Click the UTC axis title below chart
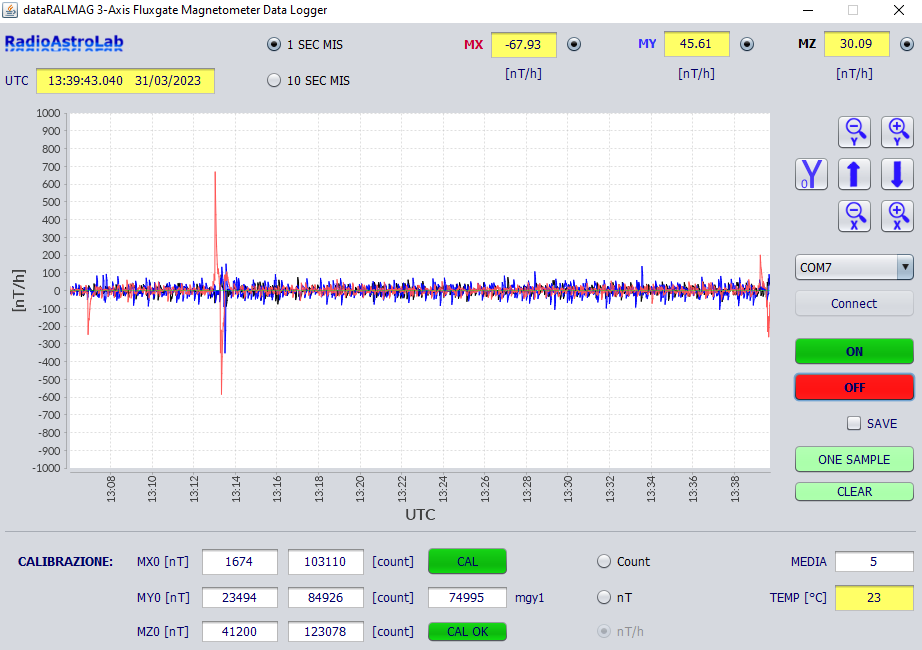922x650 pixels. (x=420, y=515)
